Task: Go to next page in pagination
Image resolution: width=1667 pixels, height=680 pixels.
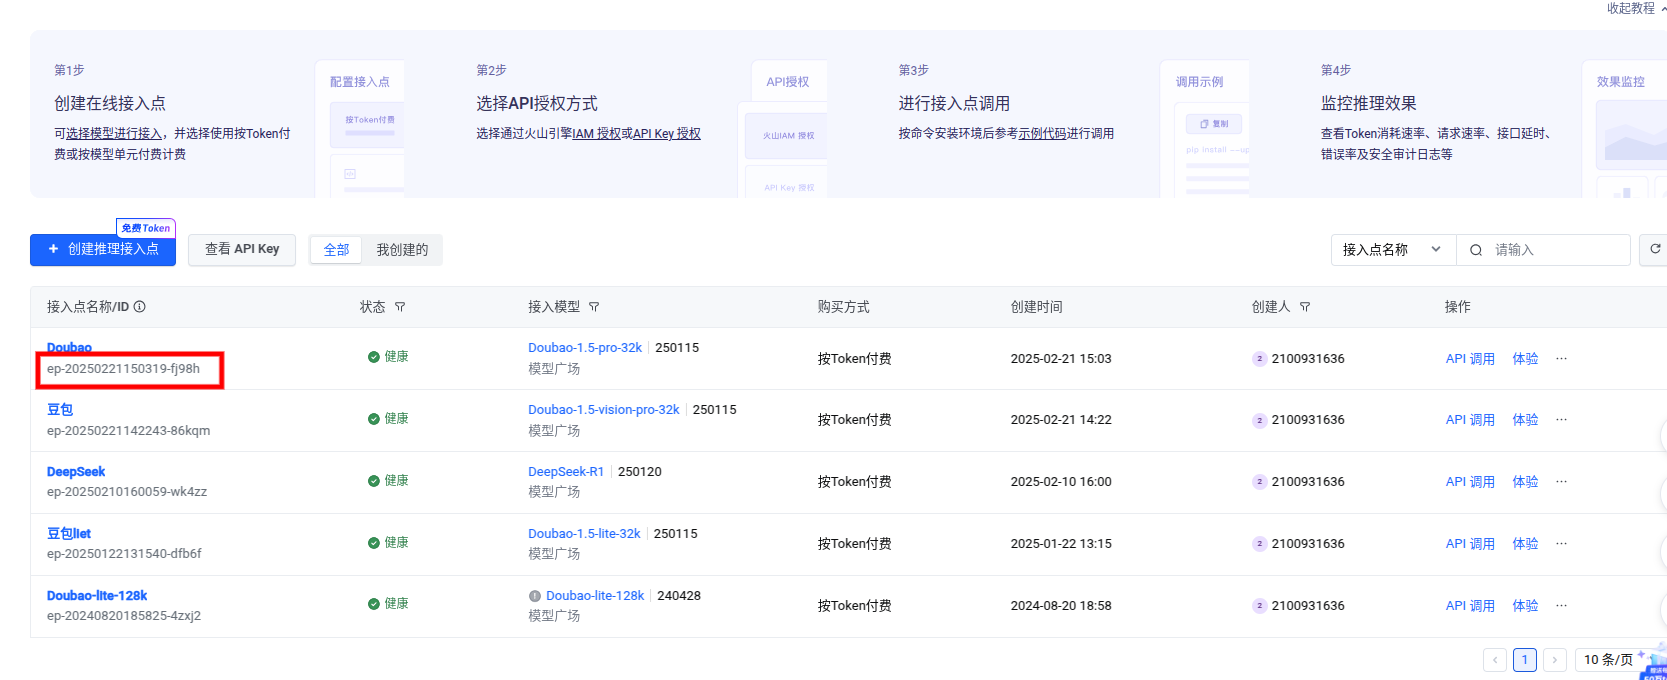Action: (1554, 660)
